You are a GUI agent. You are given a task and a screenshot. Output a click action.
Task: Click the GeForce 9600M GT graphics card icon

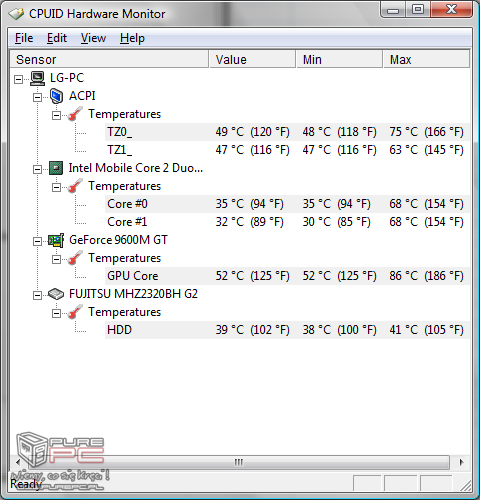[56, 240]
